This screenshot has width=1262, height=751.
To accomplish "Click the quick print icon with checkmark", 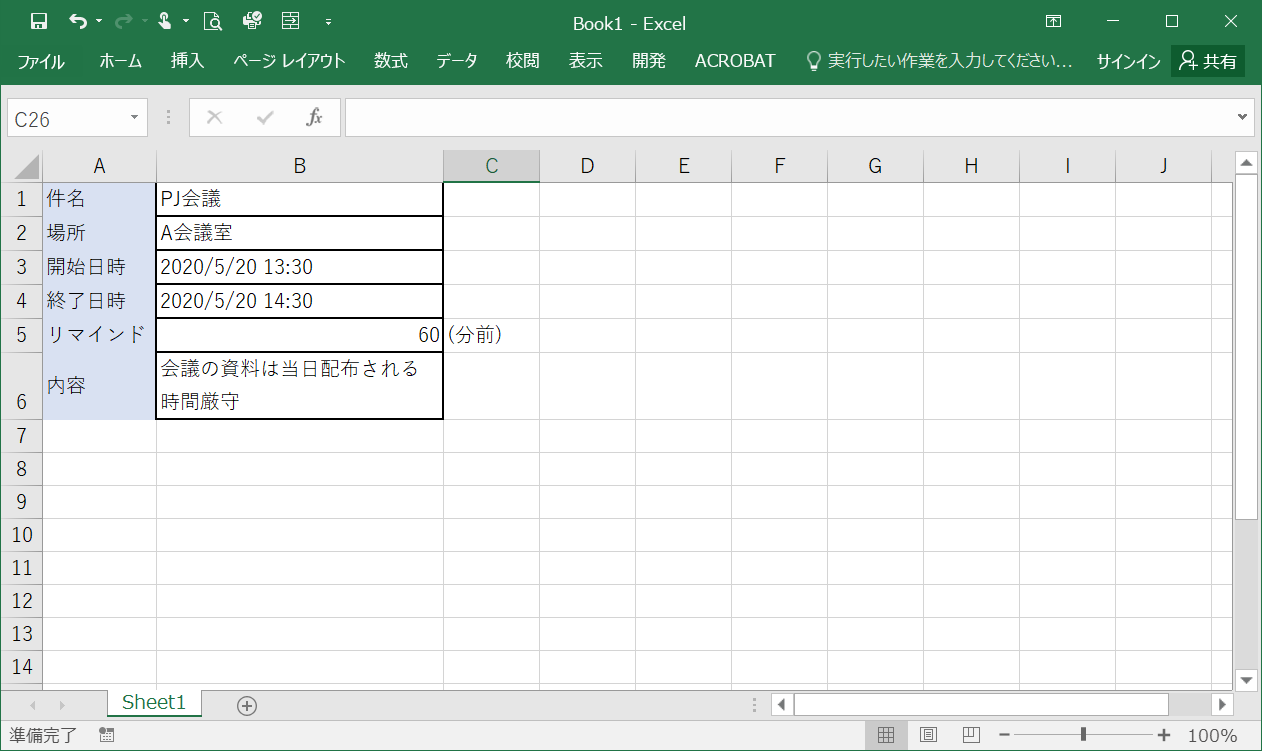I will coord(252,21).
